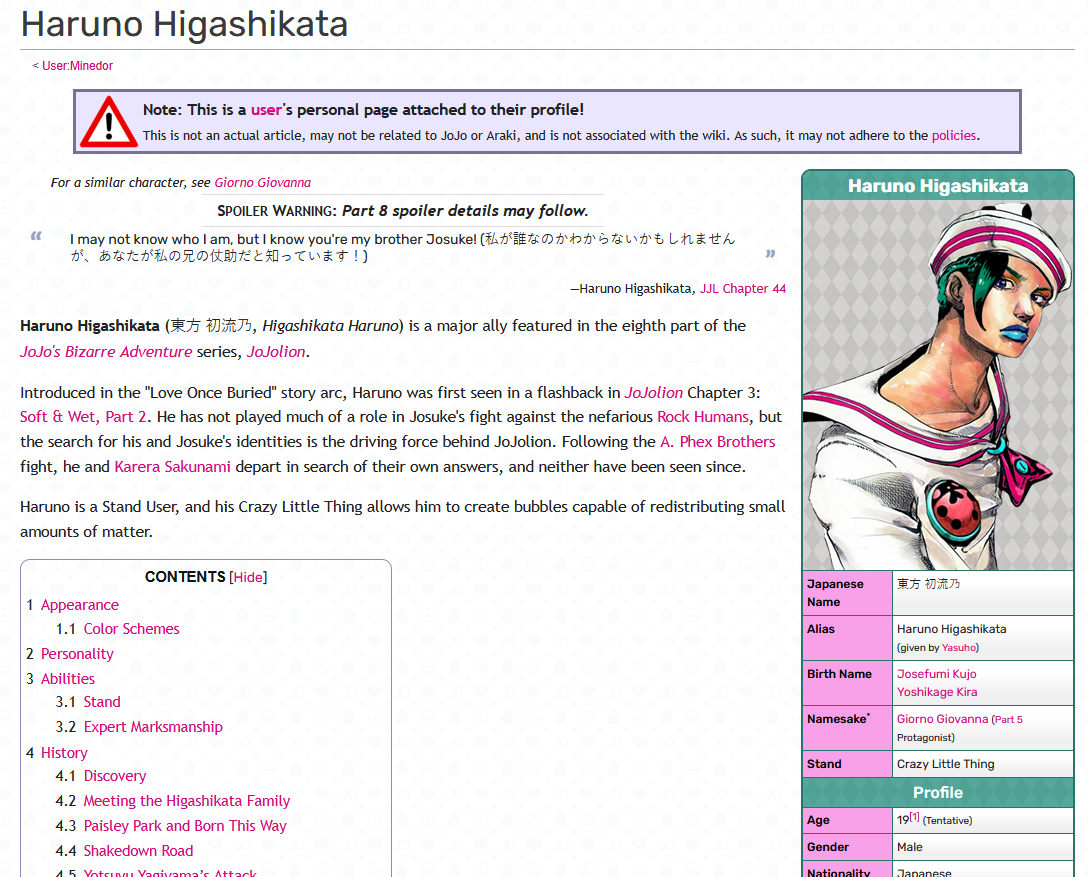Visit the A. Phex Brothers page

tap(717, 442)
